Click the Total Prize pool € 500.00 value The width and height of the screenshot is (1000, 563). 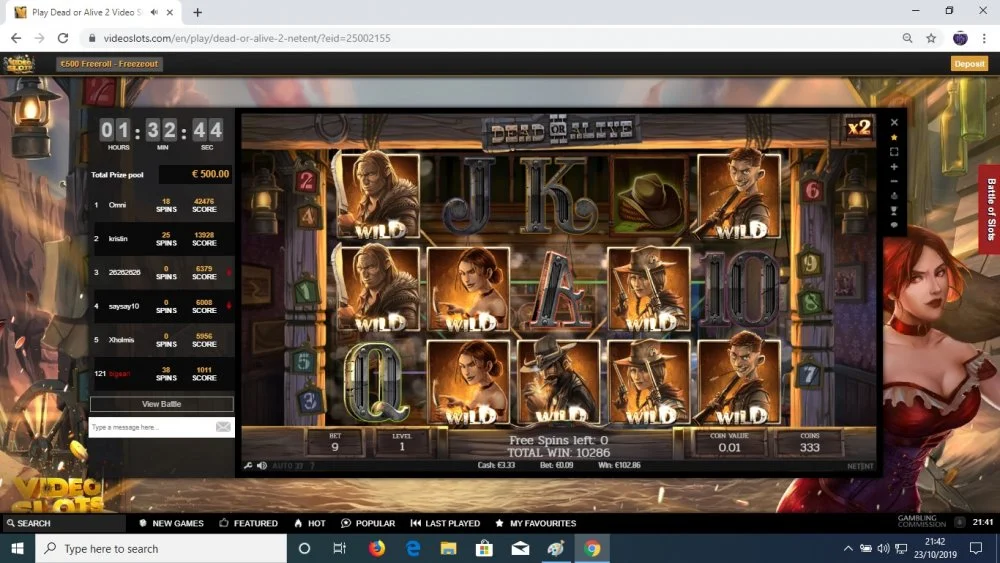pyautogui.click(x=195, y=174)
